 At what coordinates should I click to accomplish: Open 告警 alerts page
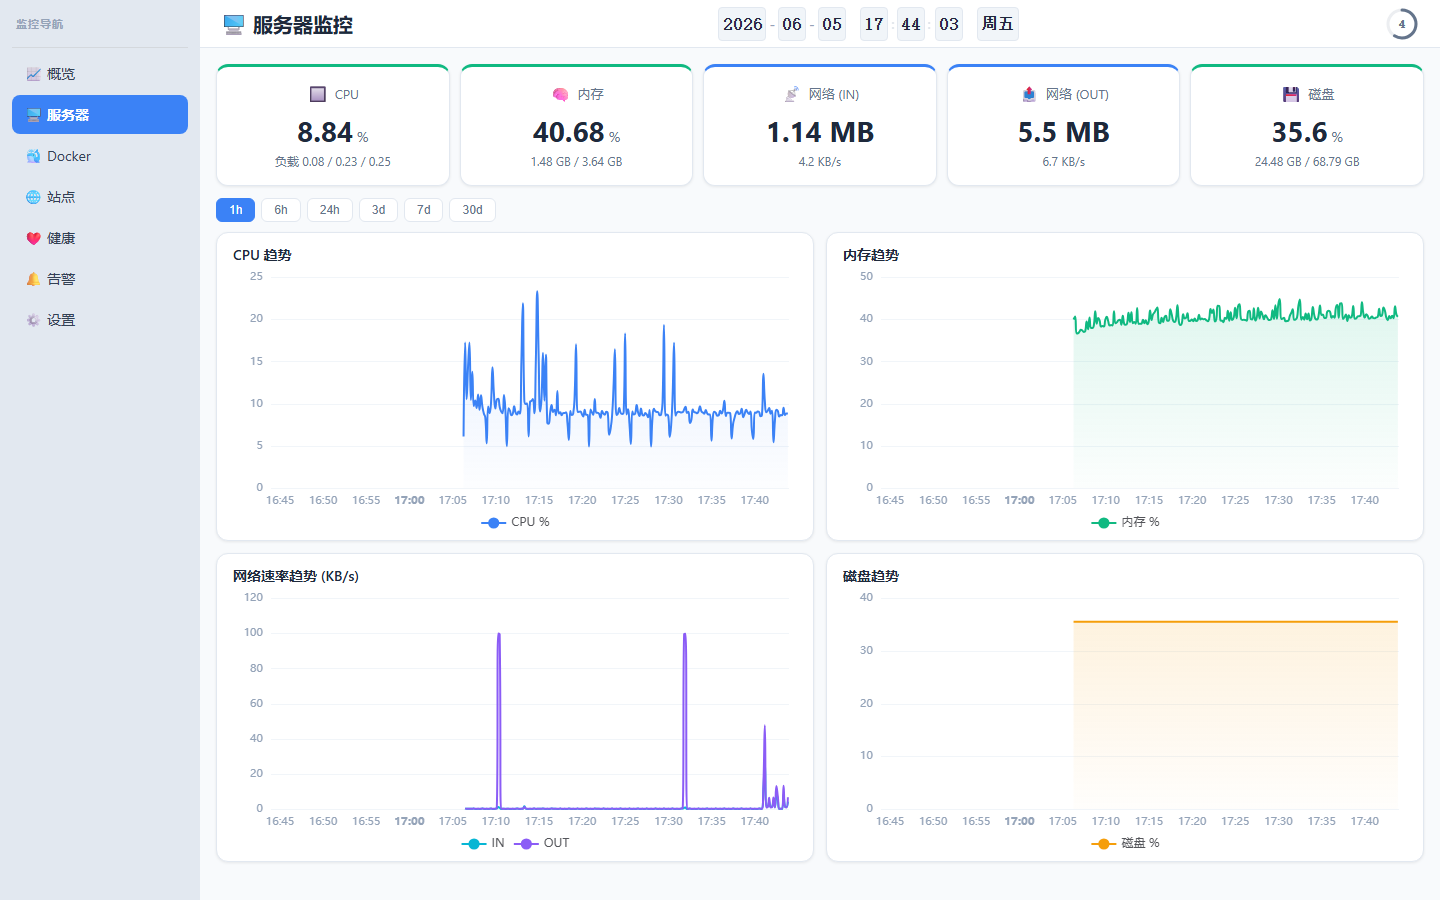(x=100, y=279)
